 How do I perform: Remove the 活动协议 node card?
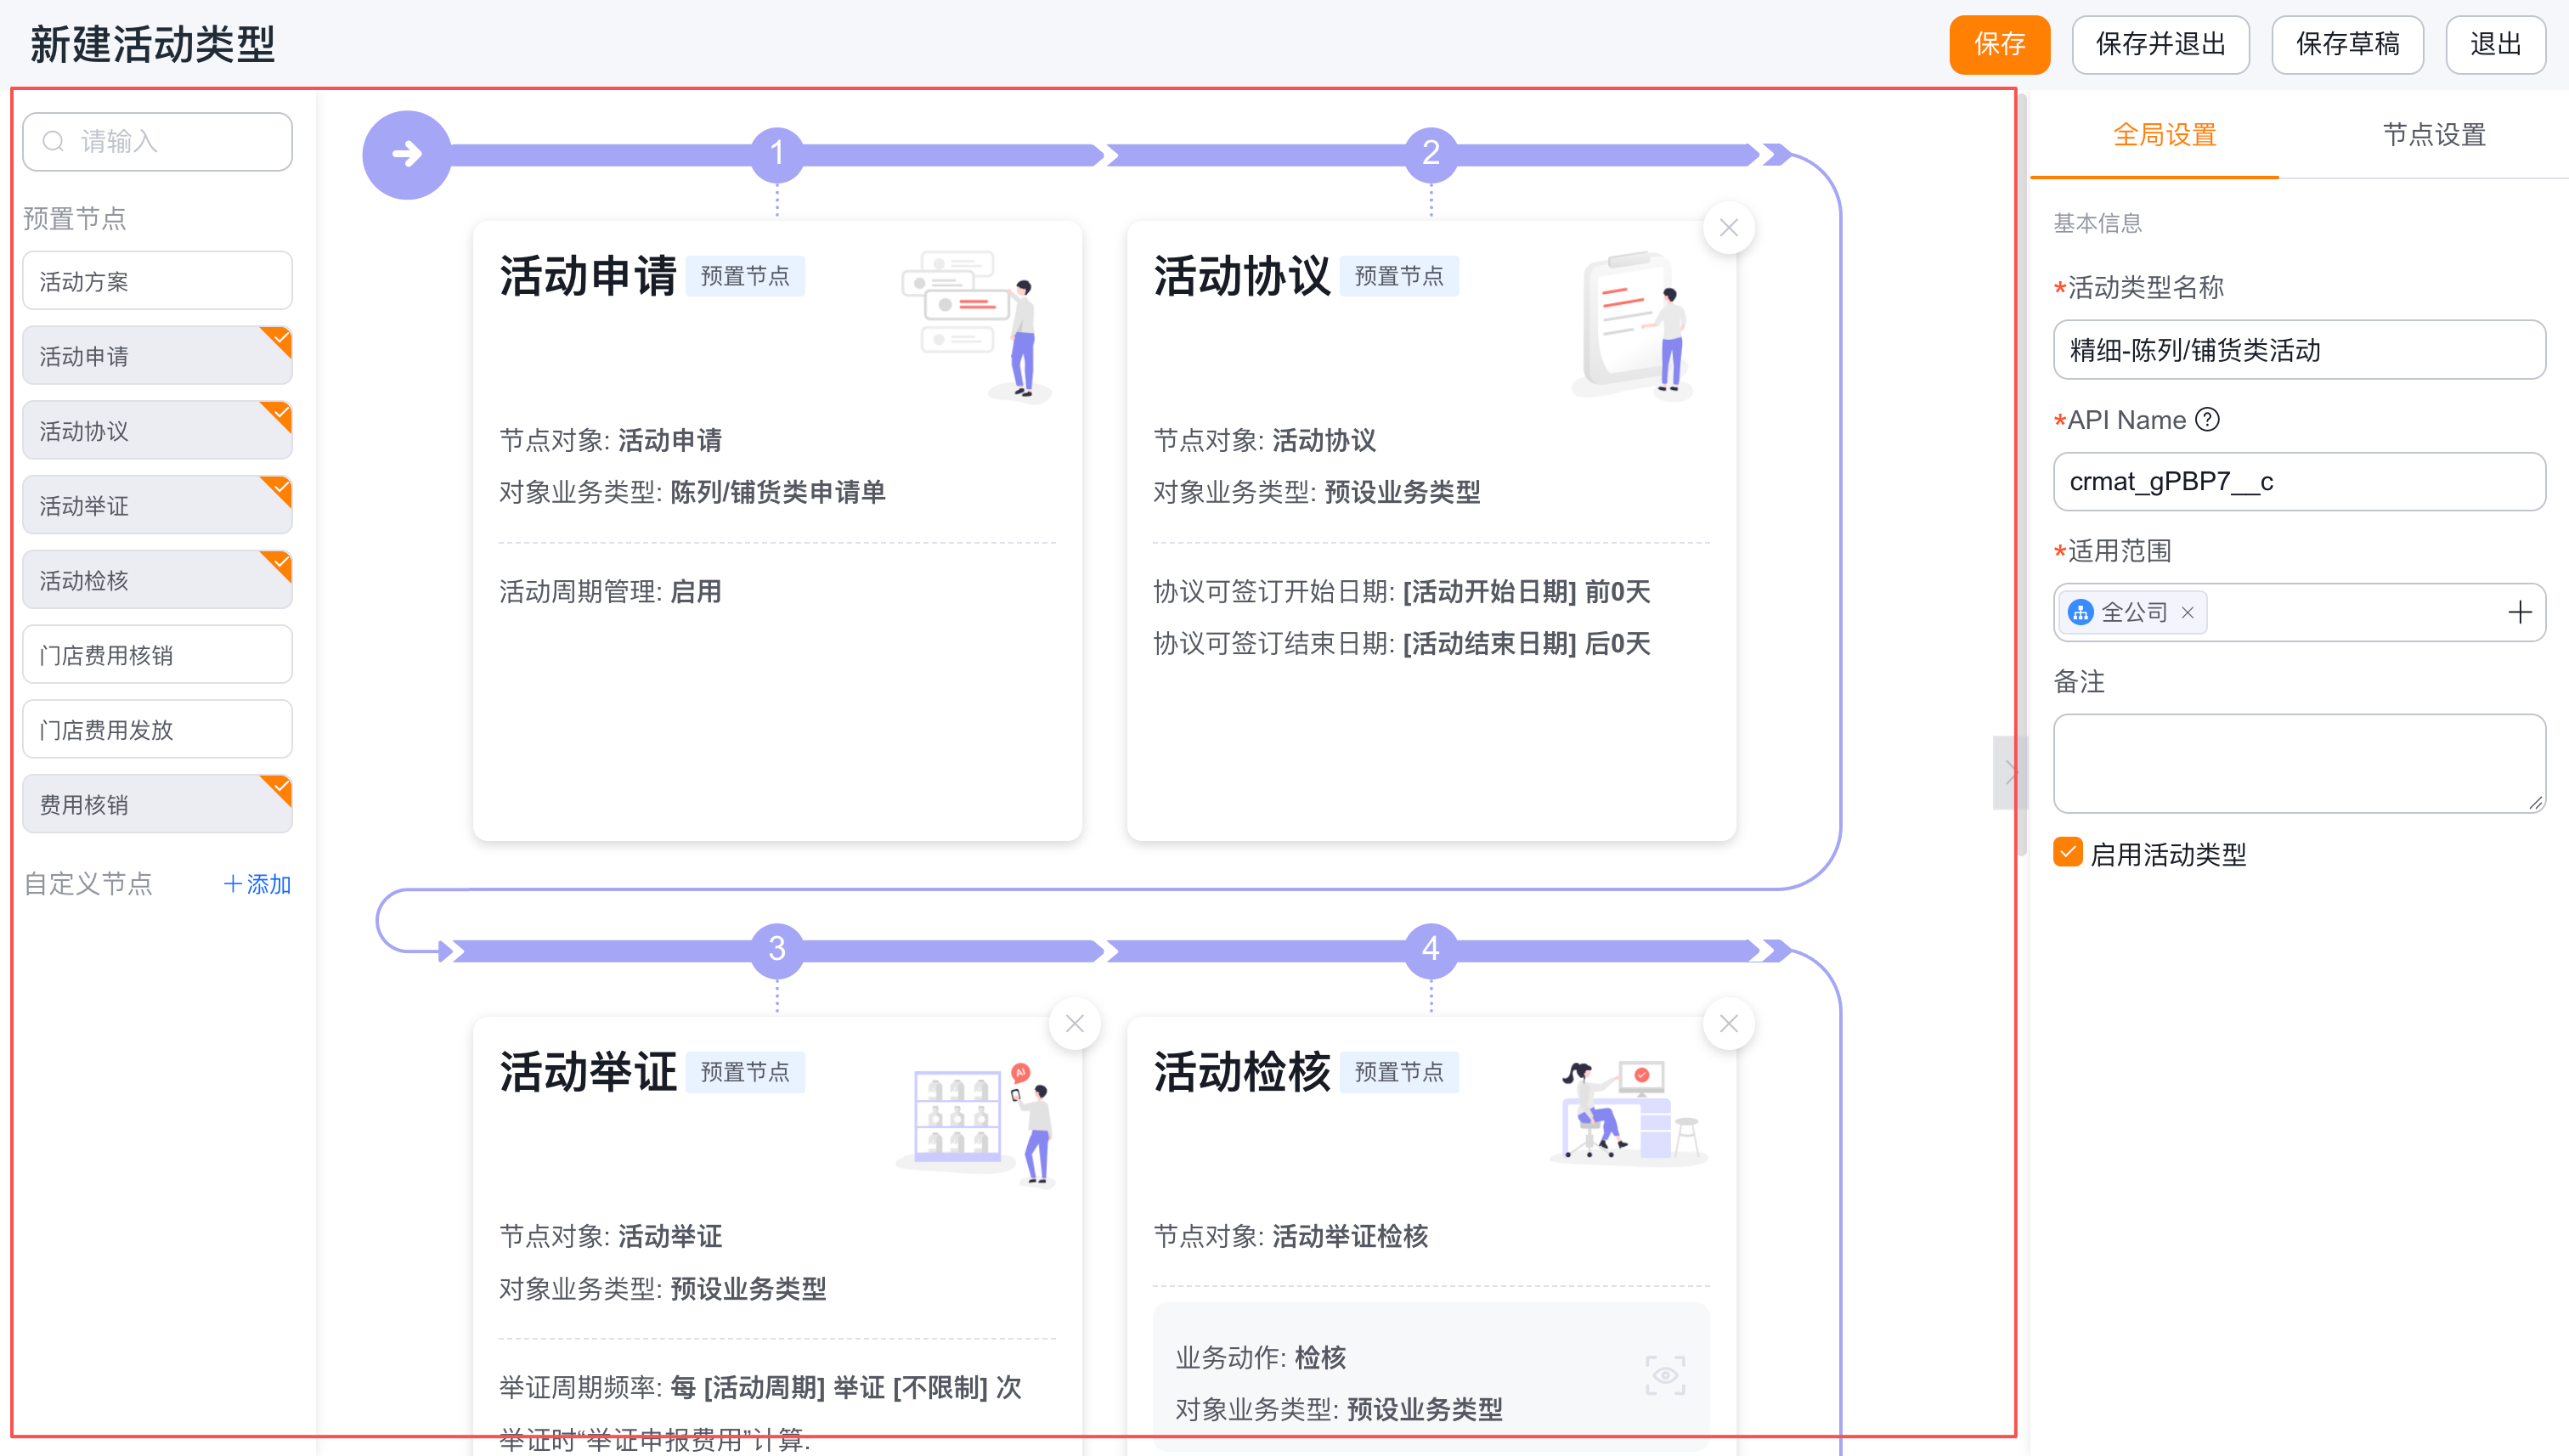pos(1728,228)
